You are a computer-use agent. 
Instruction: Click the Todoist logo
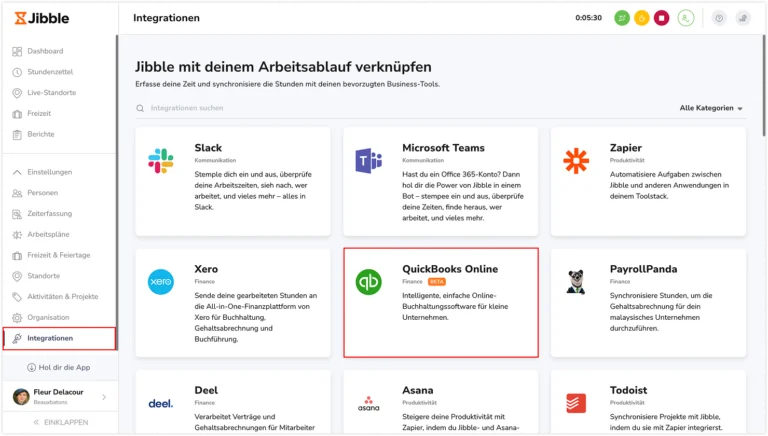pyautogui.click(x=576, y=403)
